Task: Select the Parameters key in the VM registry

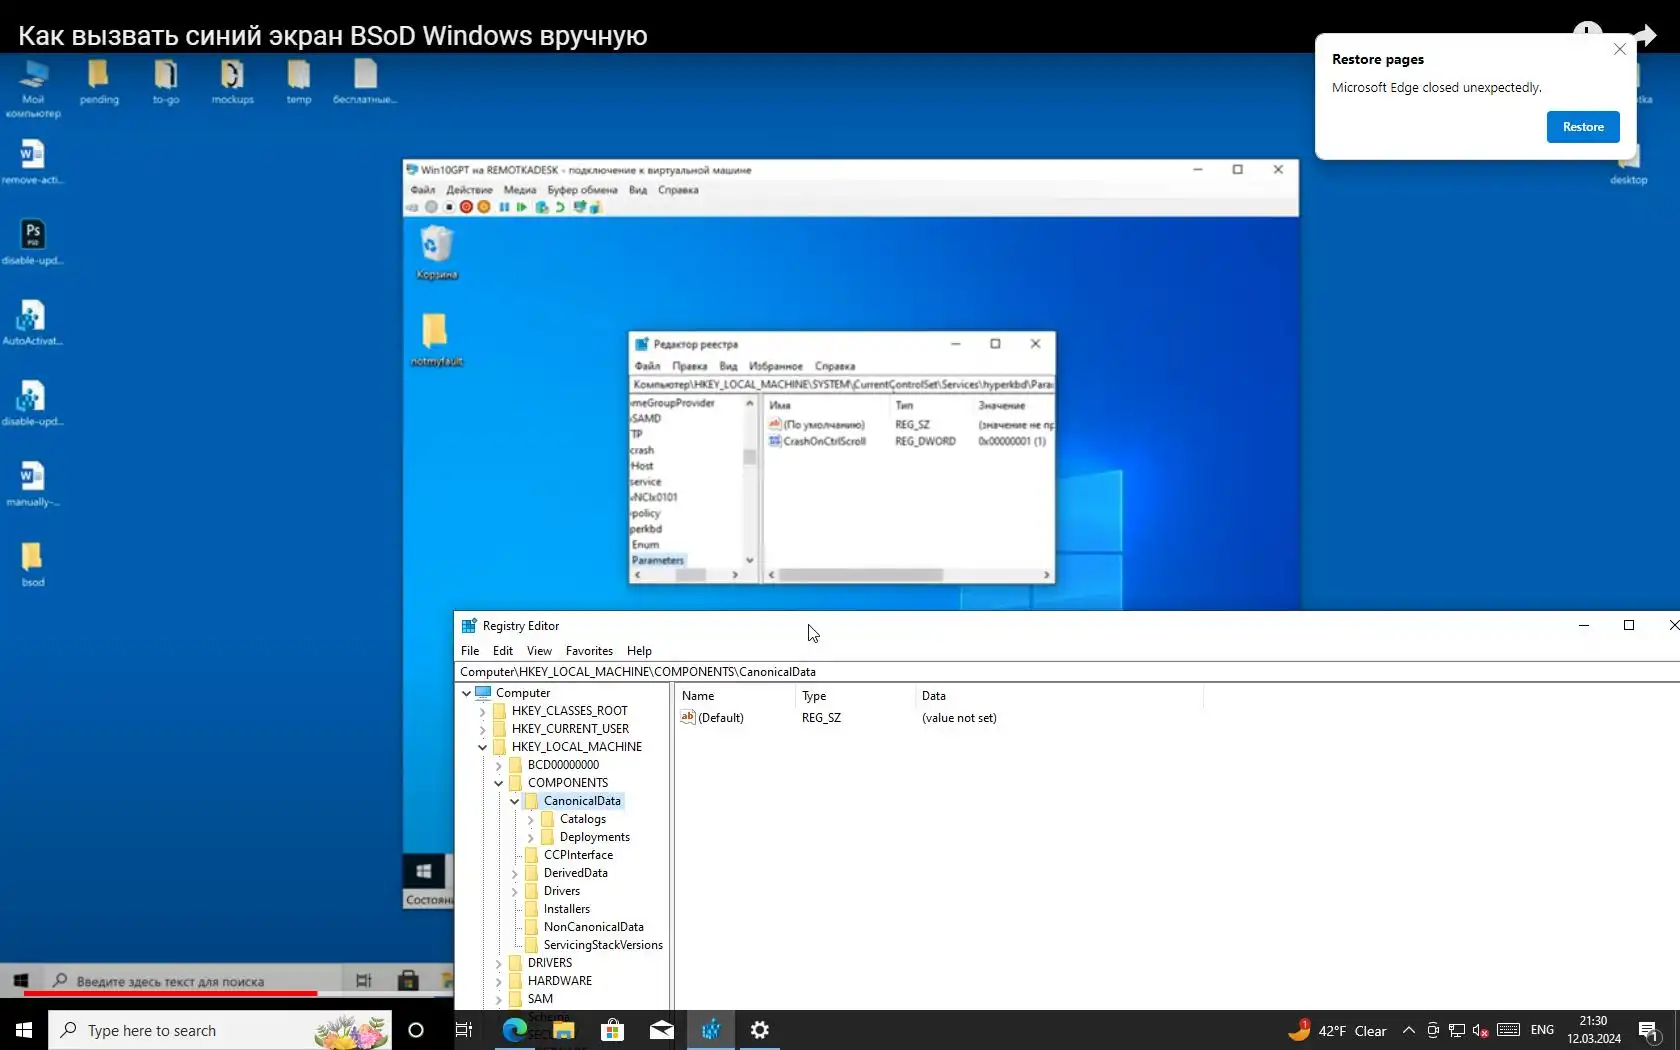Action: pyautogui.click(x=658, y=560)
